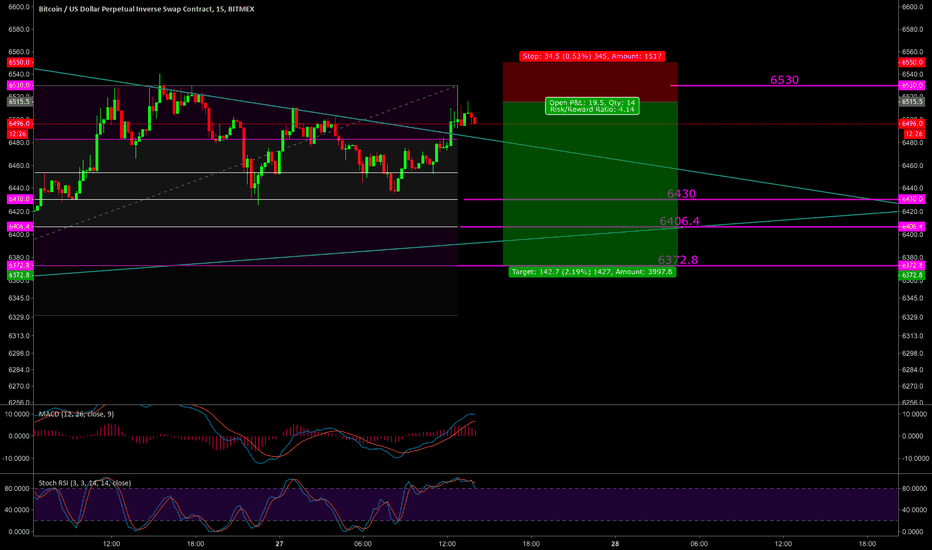Image resolution: width=932 pixels, height=550 pixels.
Task: Click the magenta 6406.4 tag on the left price scale
Action: (20, 227)
